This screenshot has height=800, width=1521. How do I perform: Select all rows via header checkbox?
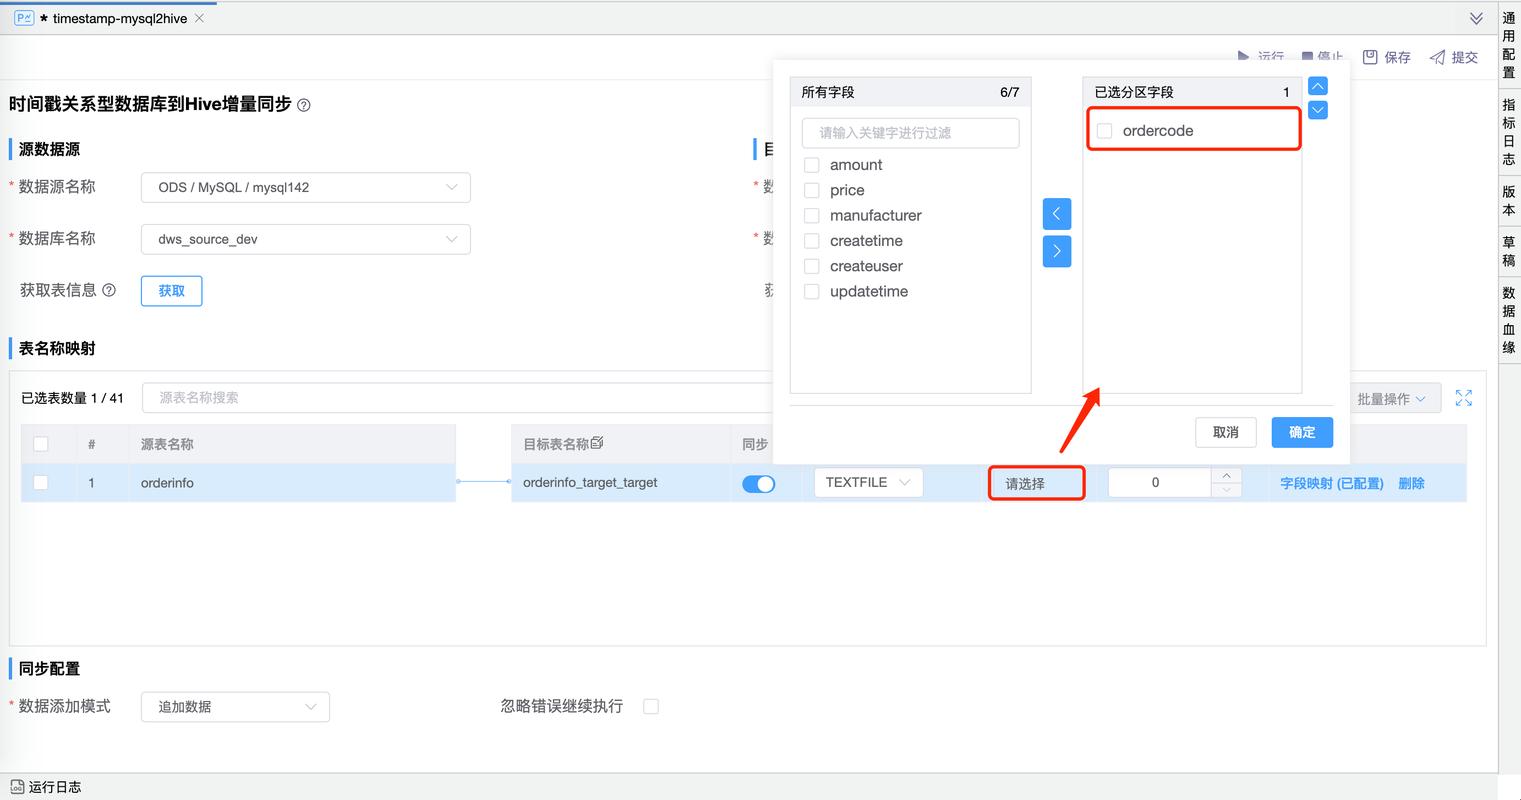click(41, 444)
